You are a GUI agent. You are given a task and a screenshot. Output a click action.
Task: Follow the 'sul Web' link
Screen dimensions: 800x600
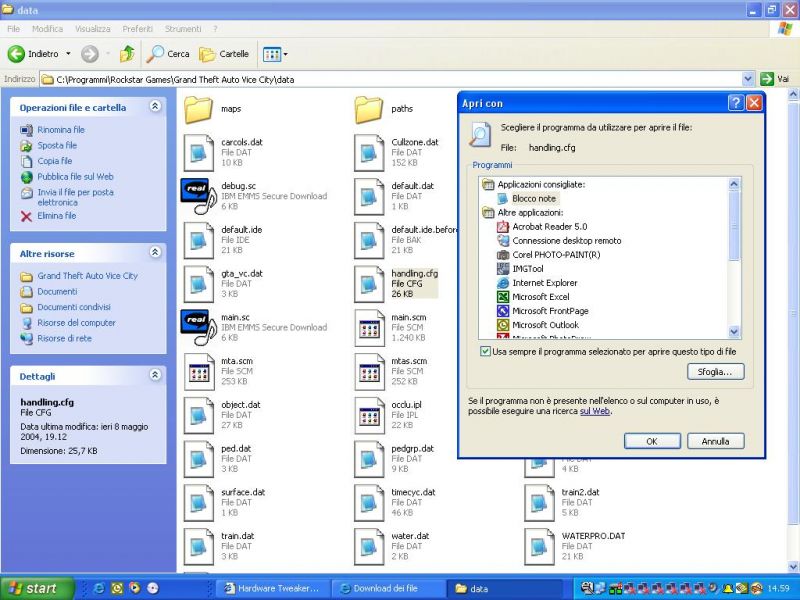tap(595, 411)
